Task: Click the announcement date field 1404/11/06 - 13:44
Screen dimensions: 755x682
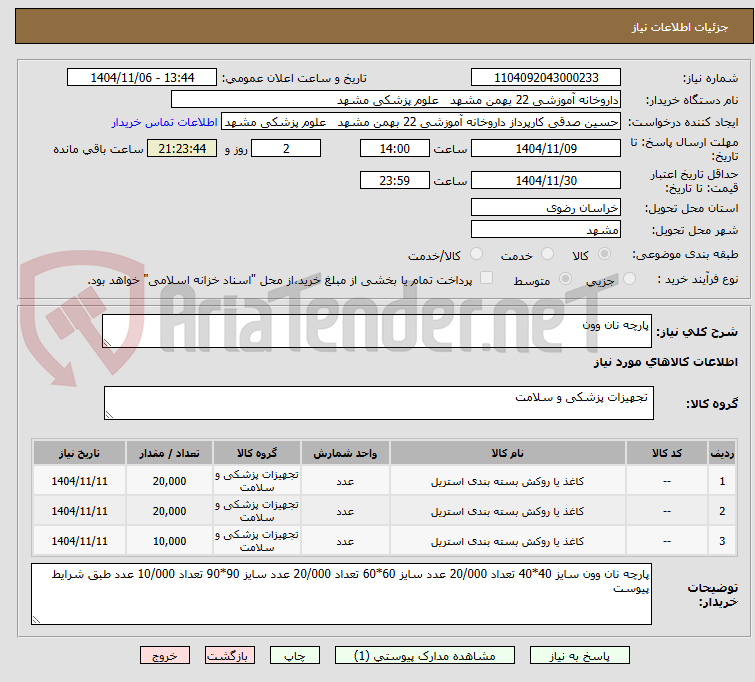Action: (x=142, y=78)
